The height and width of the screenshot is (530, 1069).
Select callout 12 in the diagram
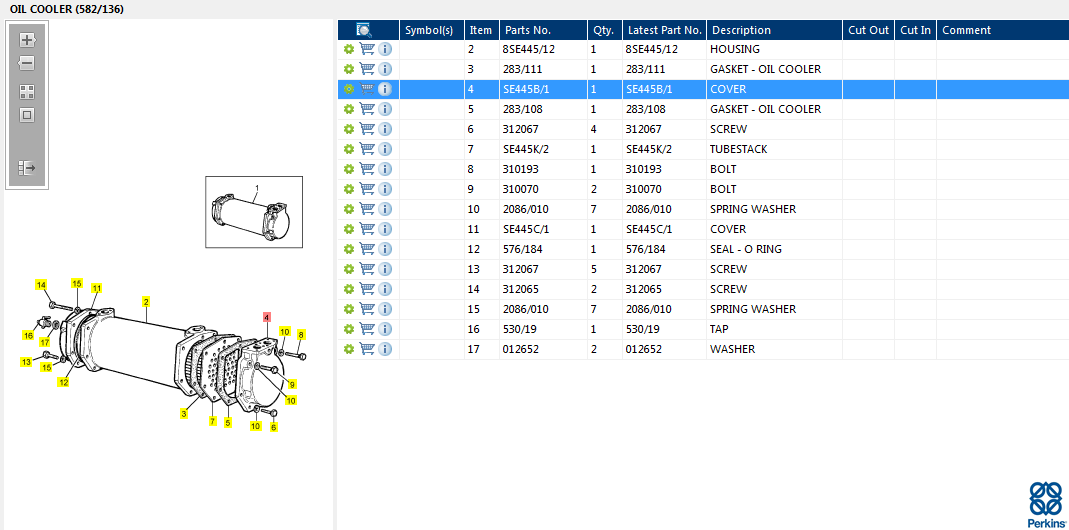[63, 383]
